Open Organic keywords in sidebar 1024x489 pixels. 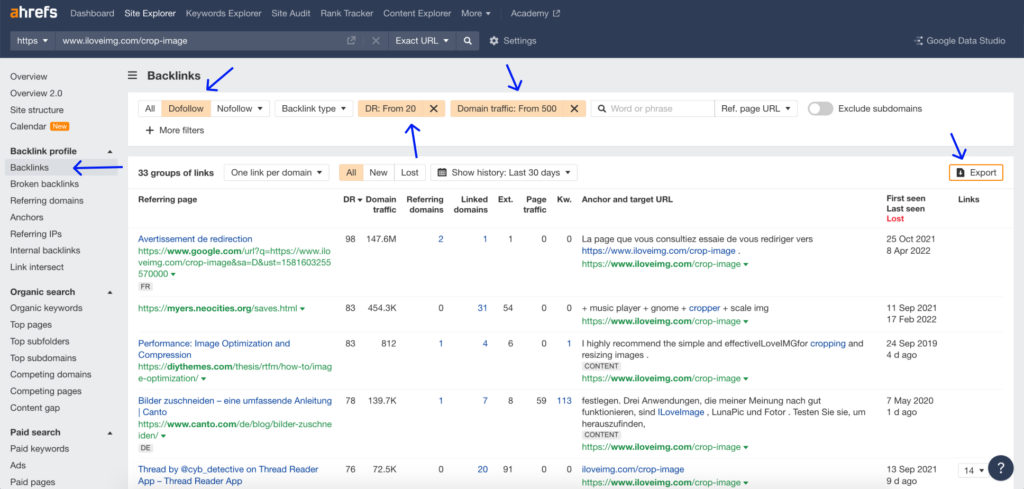tap(46, 308)
